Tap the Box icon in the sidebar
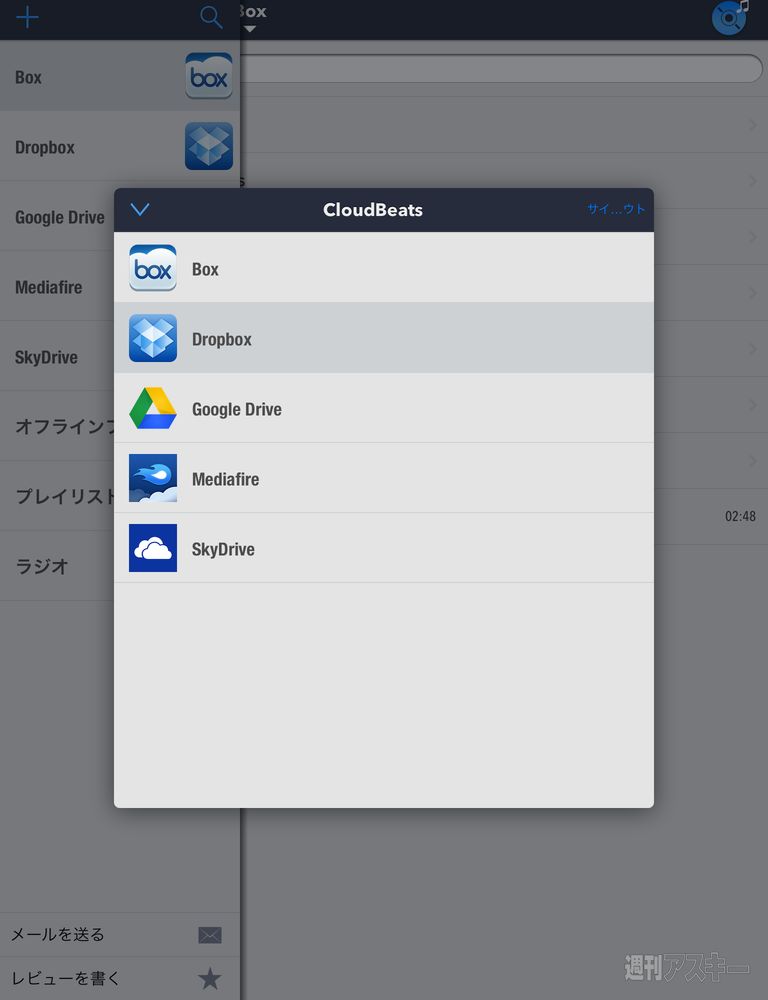 click(x=209, y=76)
